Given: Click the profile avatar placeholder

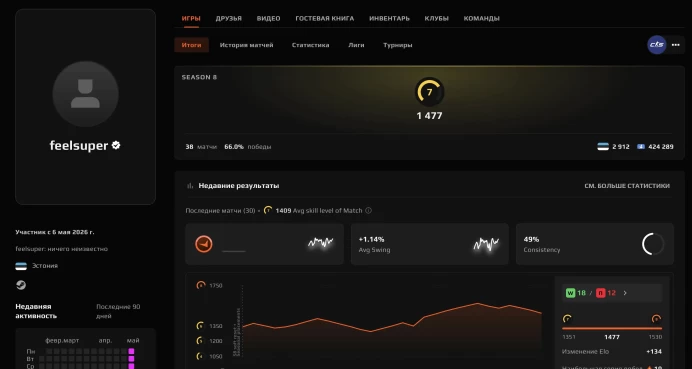Looking at the screenshot, I should coord(85,94).
